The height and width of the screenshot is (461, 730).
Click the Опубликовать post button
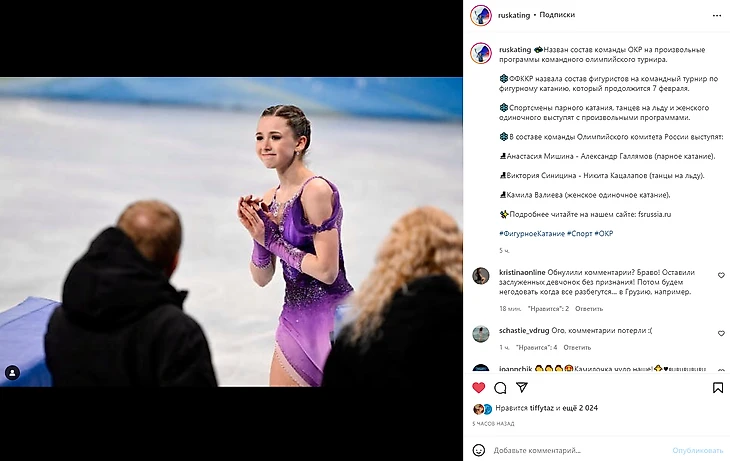point(697,450)
